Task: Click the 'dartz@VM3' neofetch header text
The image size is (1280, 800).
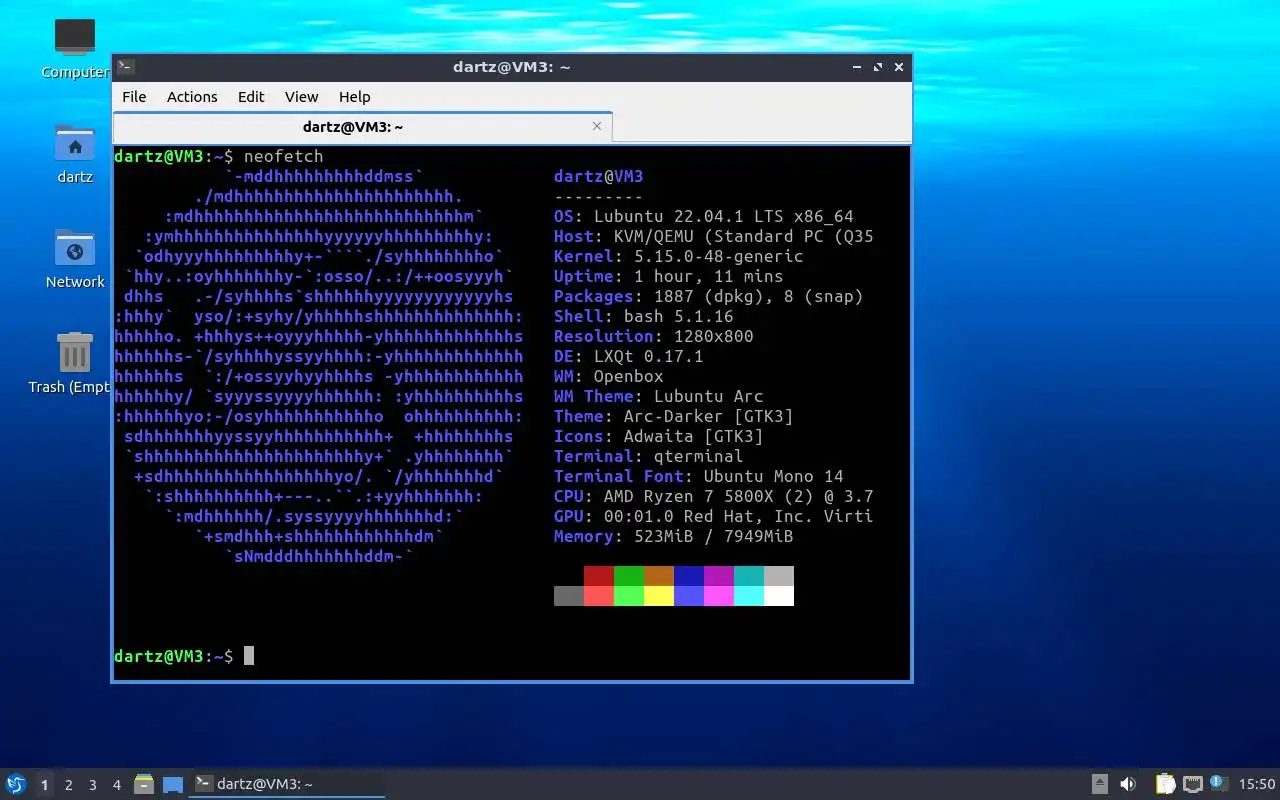Action: [x=599, y=176]
